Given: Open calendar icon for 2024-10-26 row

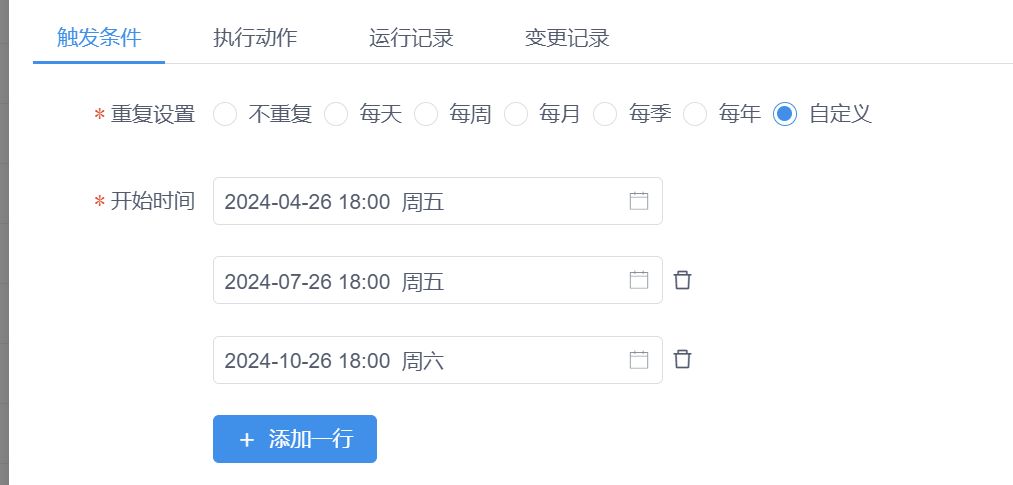Looking at the screenshot, I should click(x=638, y=359).
